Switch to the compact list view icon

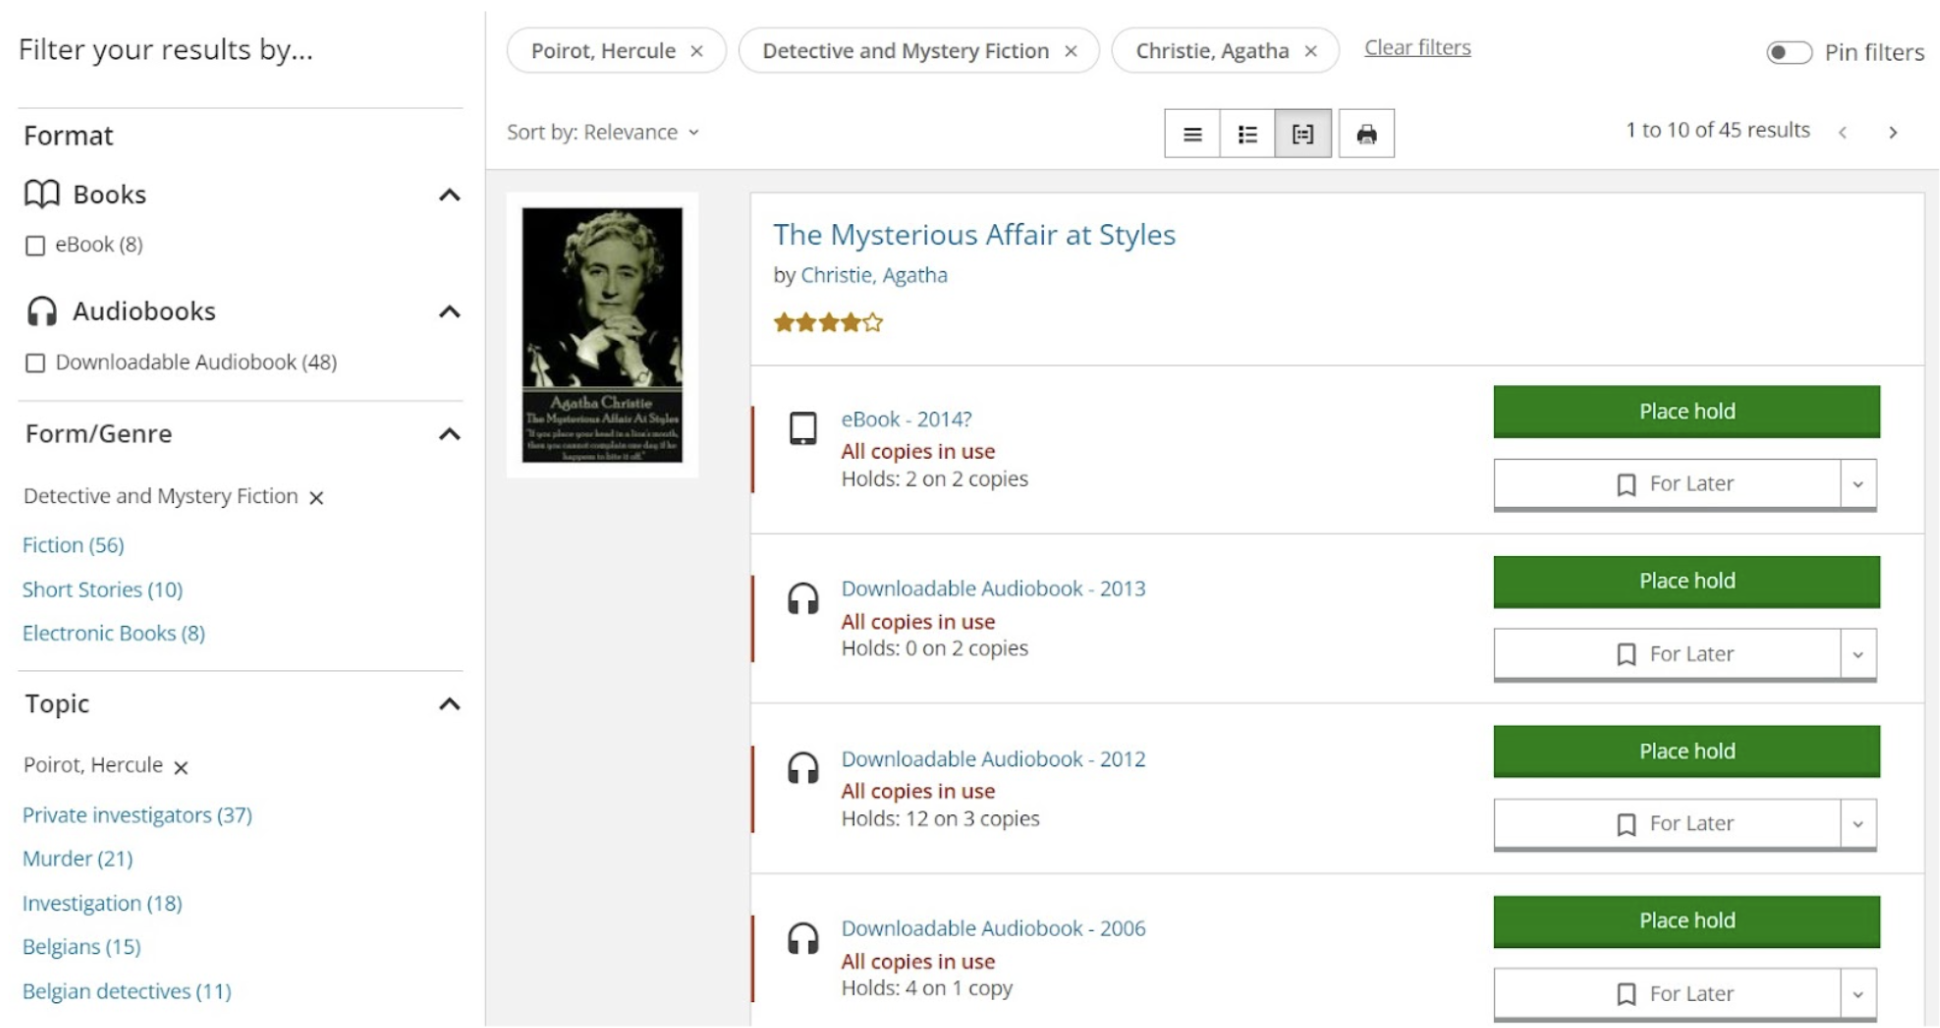point(1192,132)
